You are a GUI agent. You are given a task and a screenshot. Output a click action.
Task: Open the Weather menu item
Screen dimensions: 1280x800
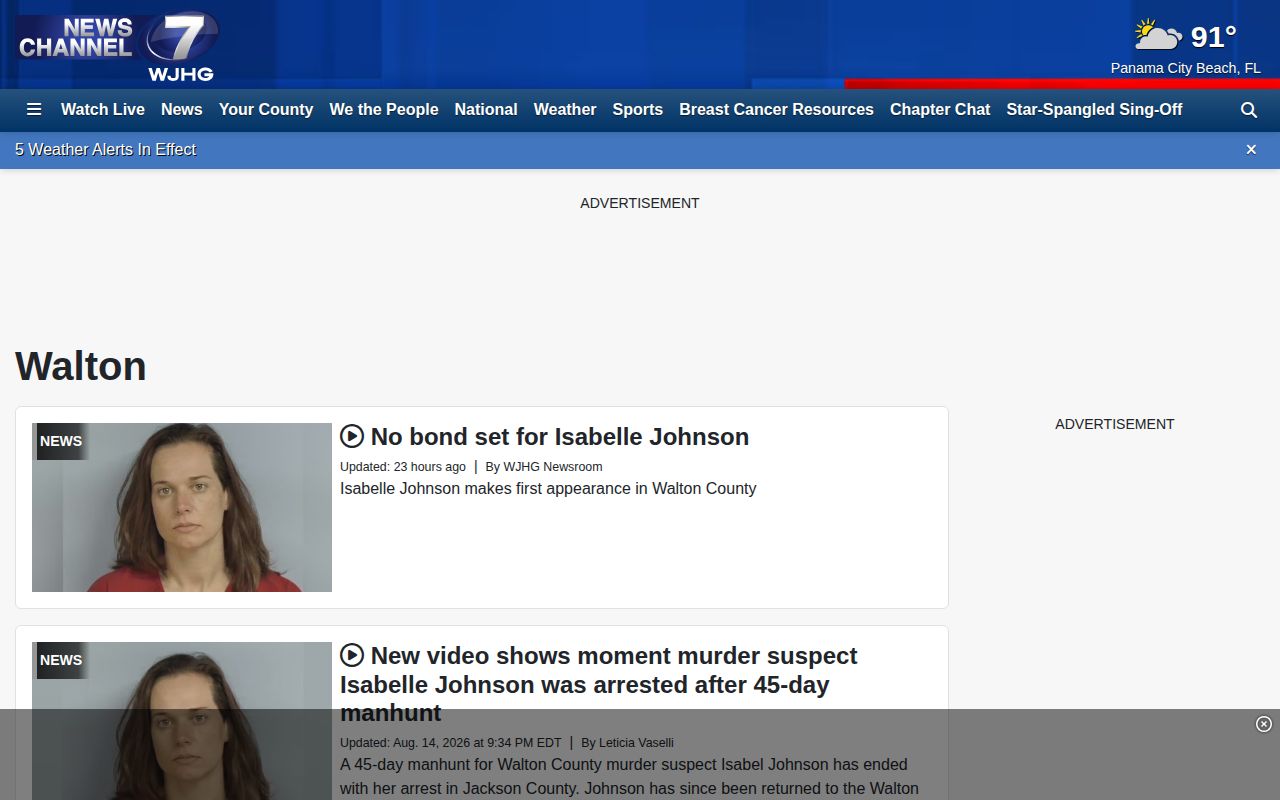pyautogui.click(x=565, y=109)
